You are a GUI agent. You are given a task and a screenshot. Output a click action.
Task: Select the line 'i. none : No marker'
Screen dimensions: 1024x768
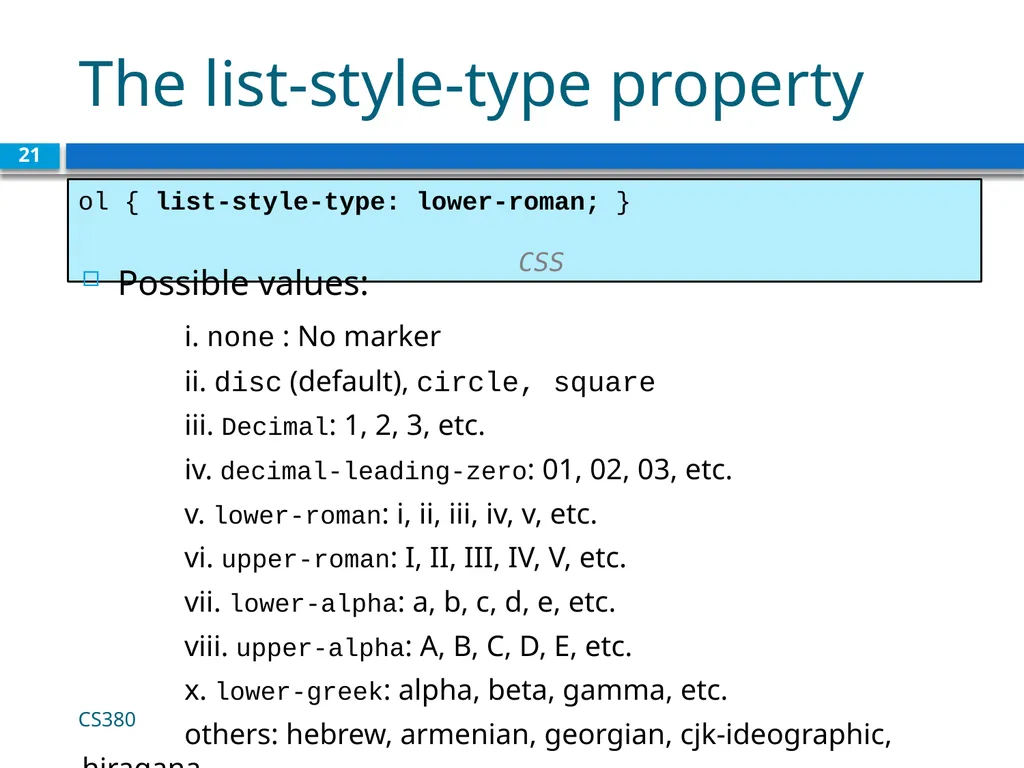click(312, 337)
